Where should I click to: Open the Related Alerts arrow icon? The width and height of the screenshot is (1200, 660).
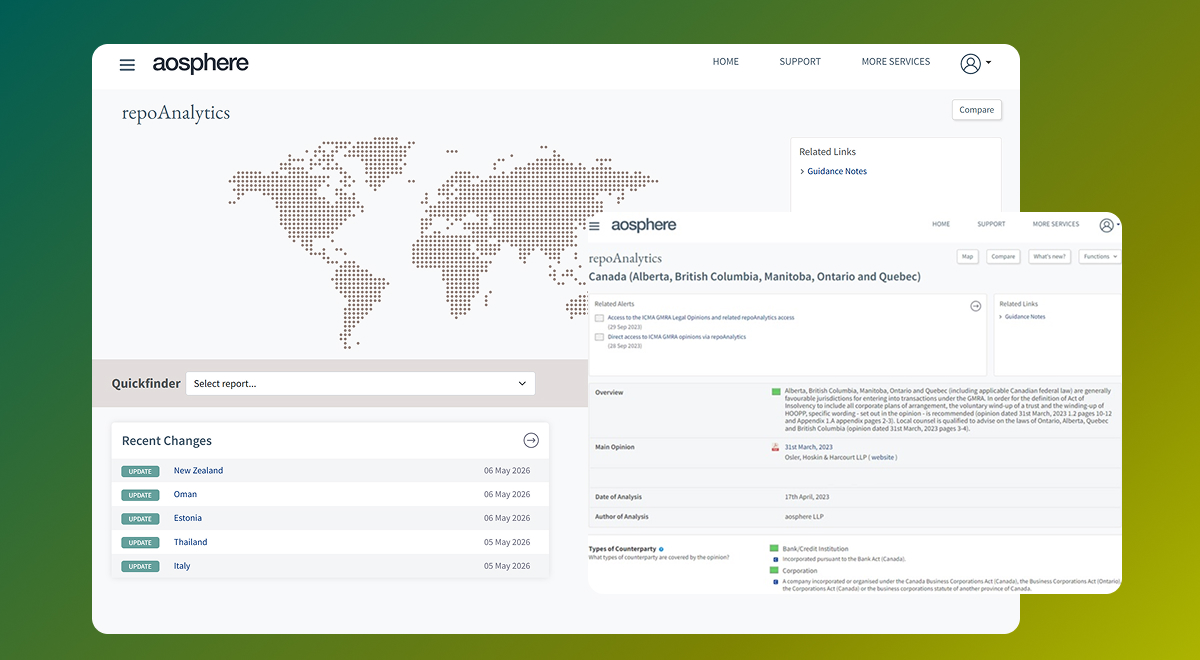point(976,305)
